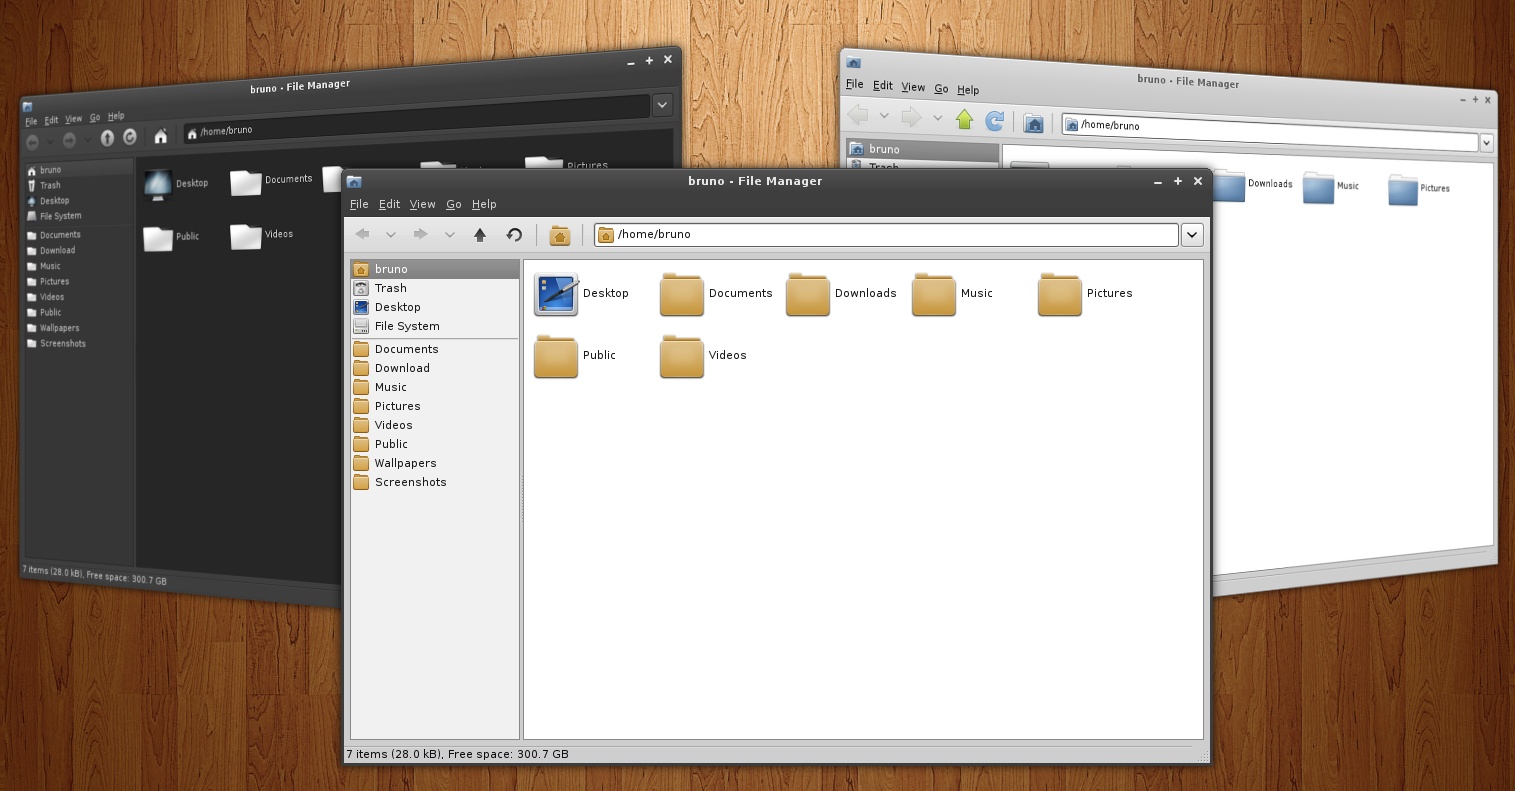This screenshot has height=791, width=1515.
Task: Go to parent folder in front window
Action: [x=480, y=234]
